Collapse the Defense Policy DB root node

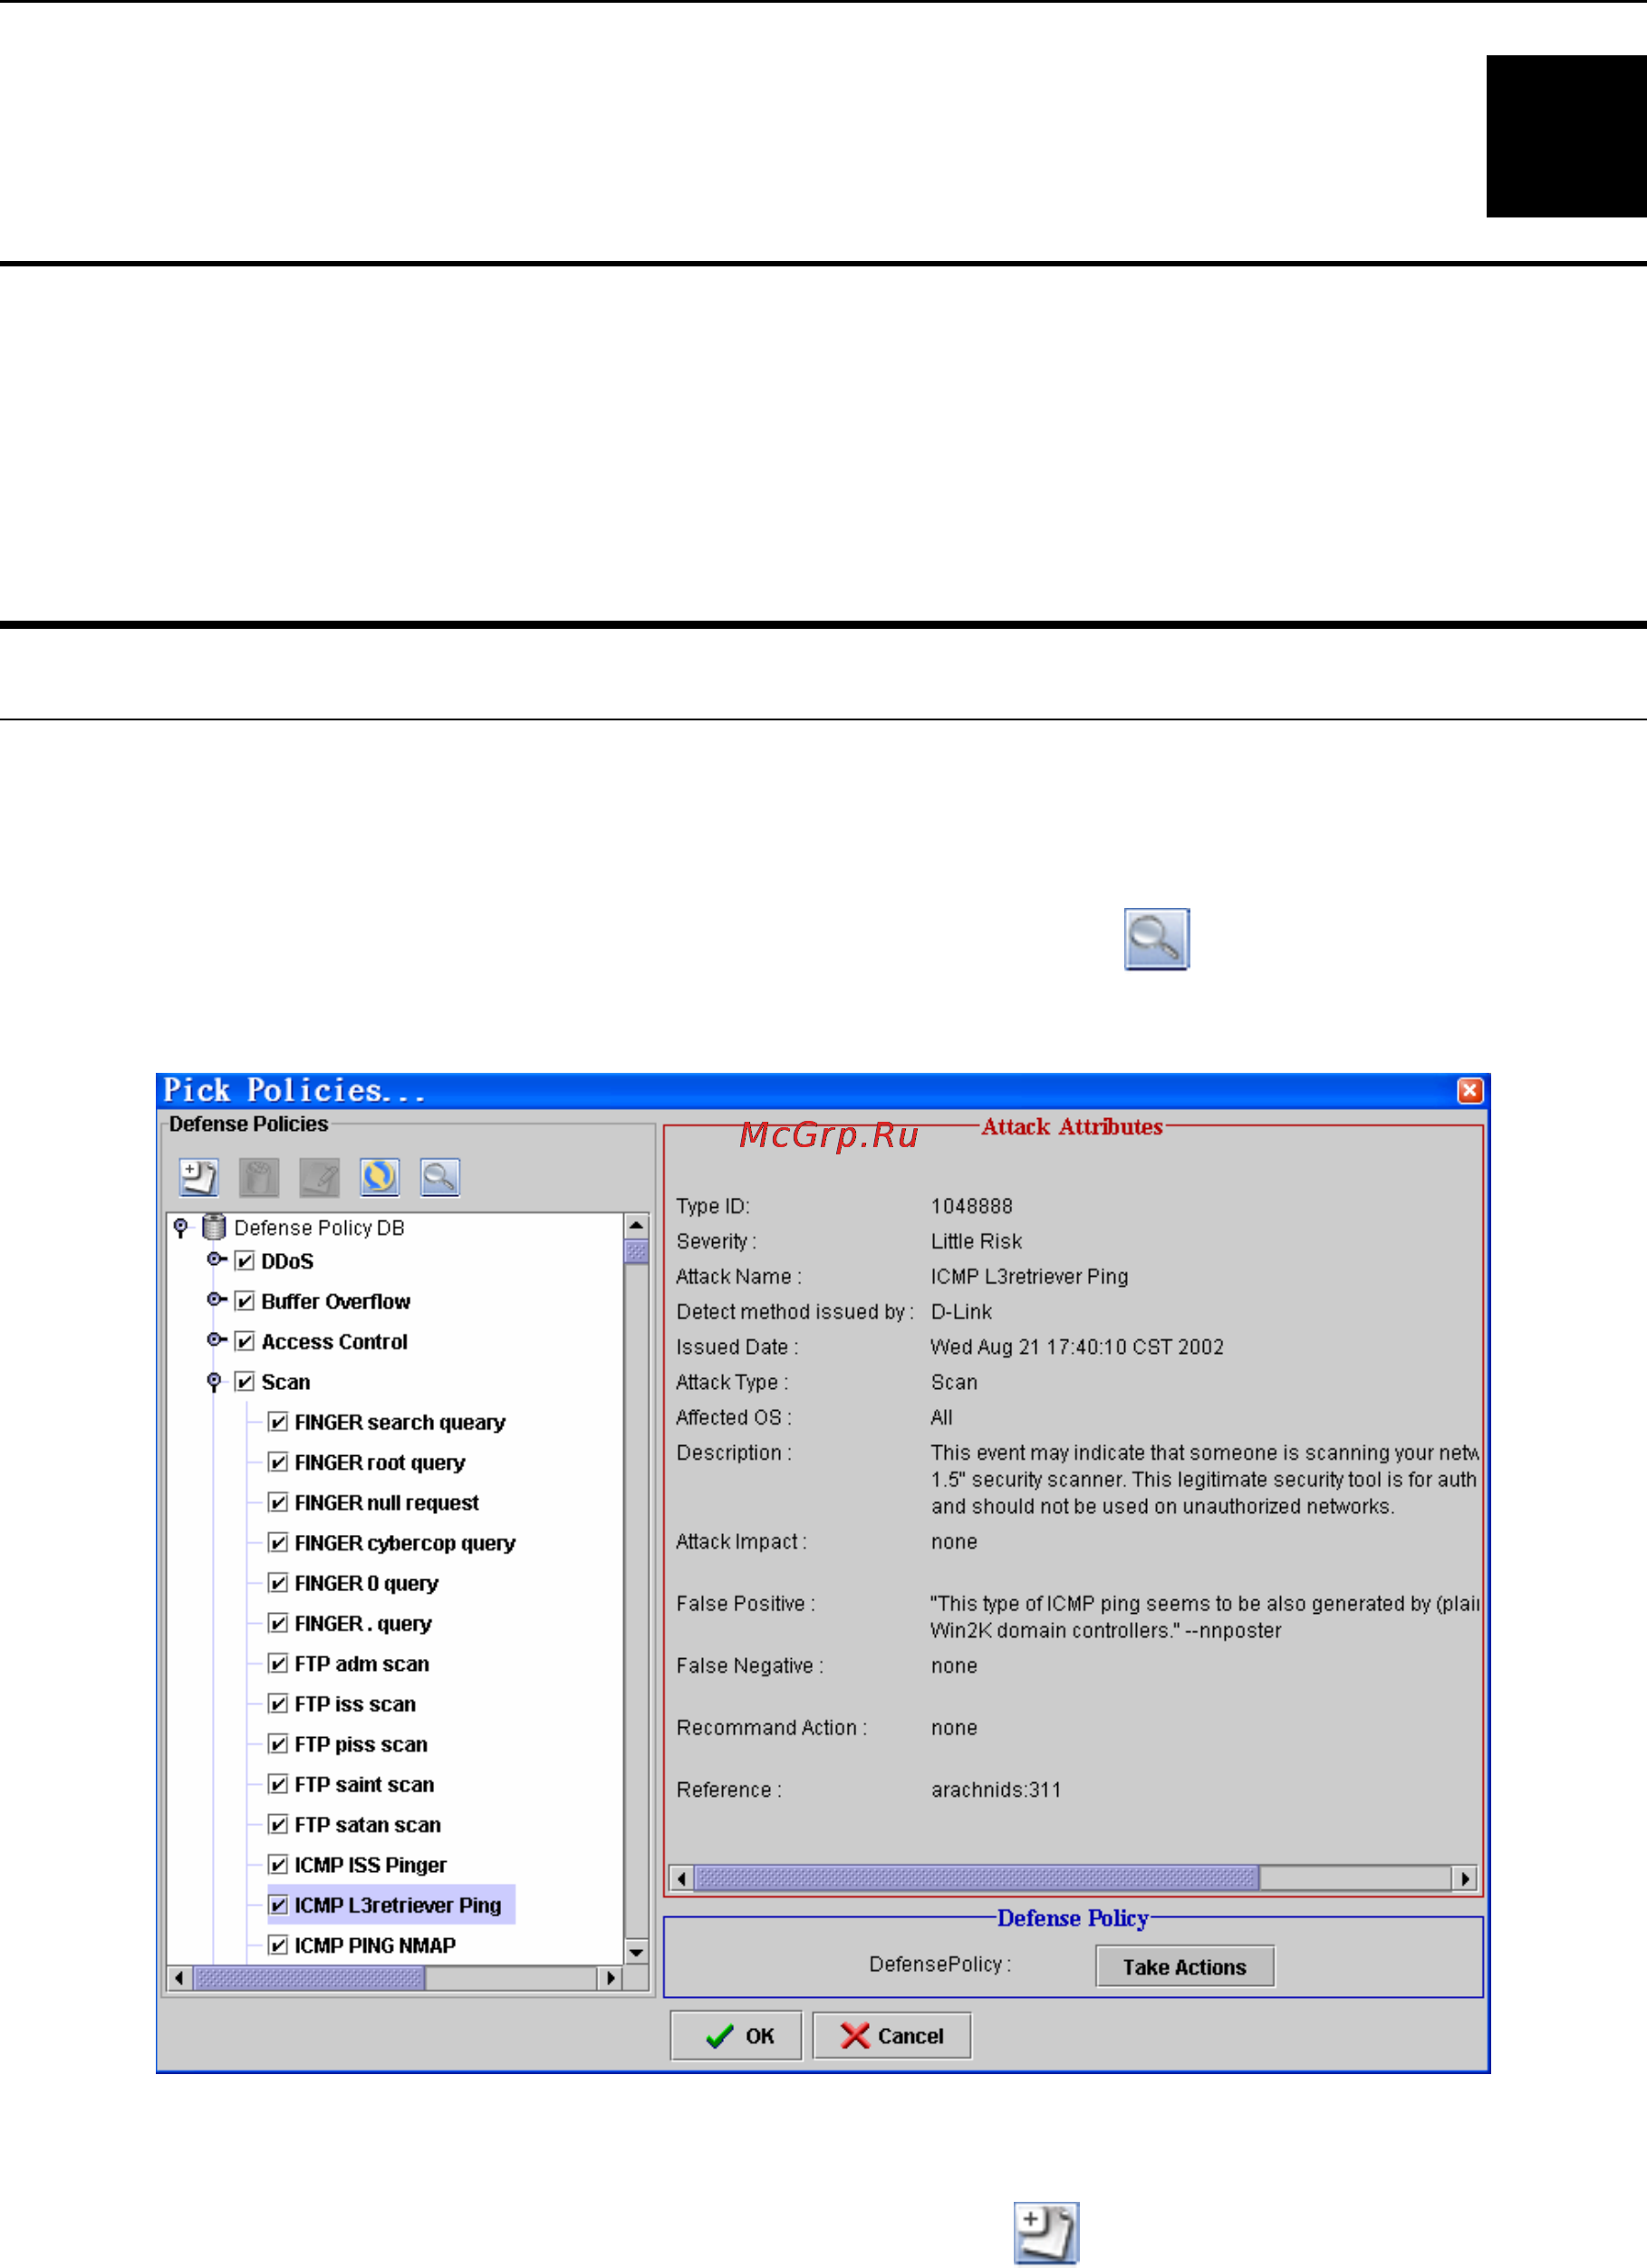tap(181, 1227)
